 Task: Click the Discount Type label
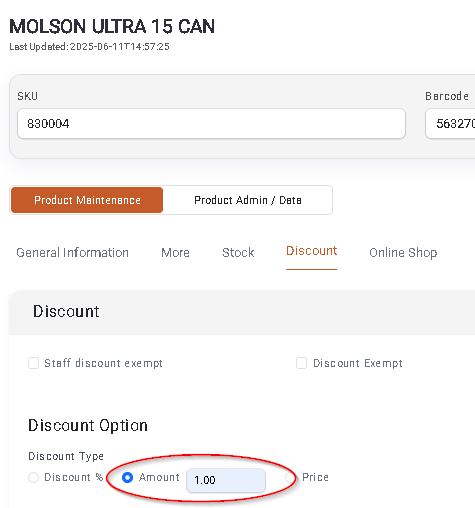(66, 456)
